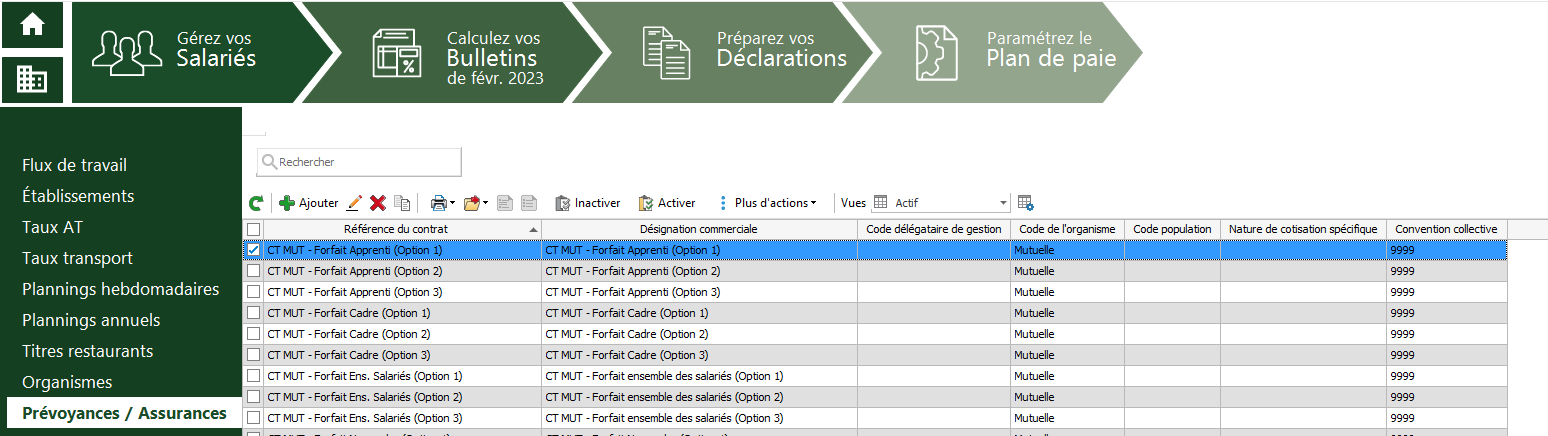Click the green refresh icon
The image size is (1548, 436).
256,203
